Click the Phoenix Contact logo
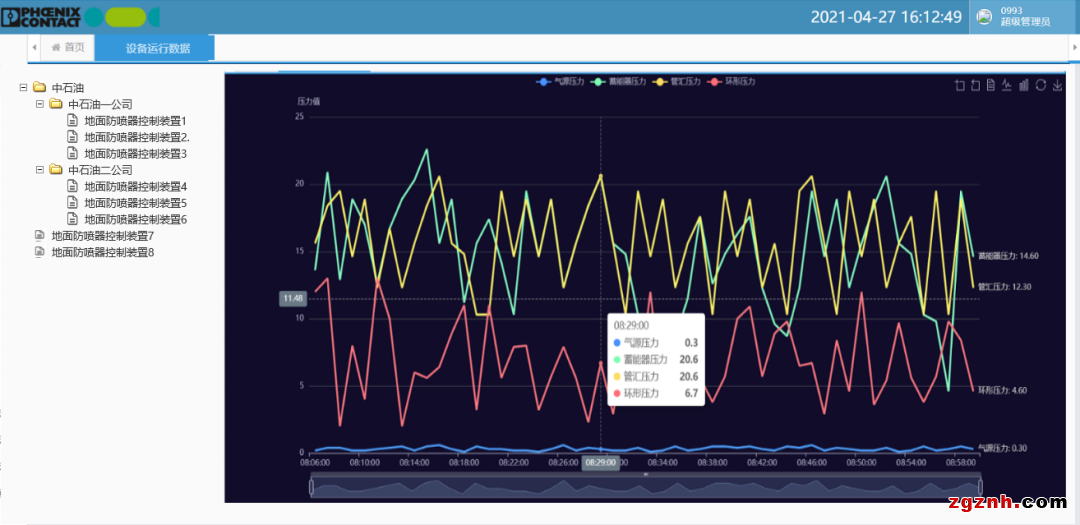This screenshot has height=525, width=1080. (x=41, y=17)
